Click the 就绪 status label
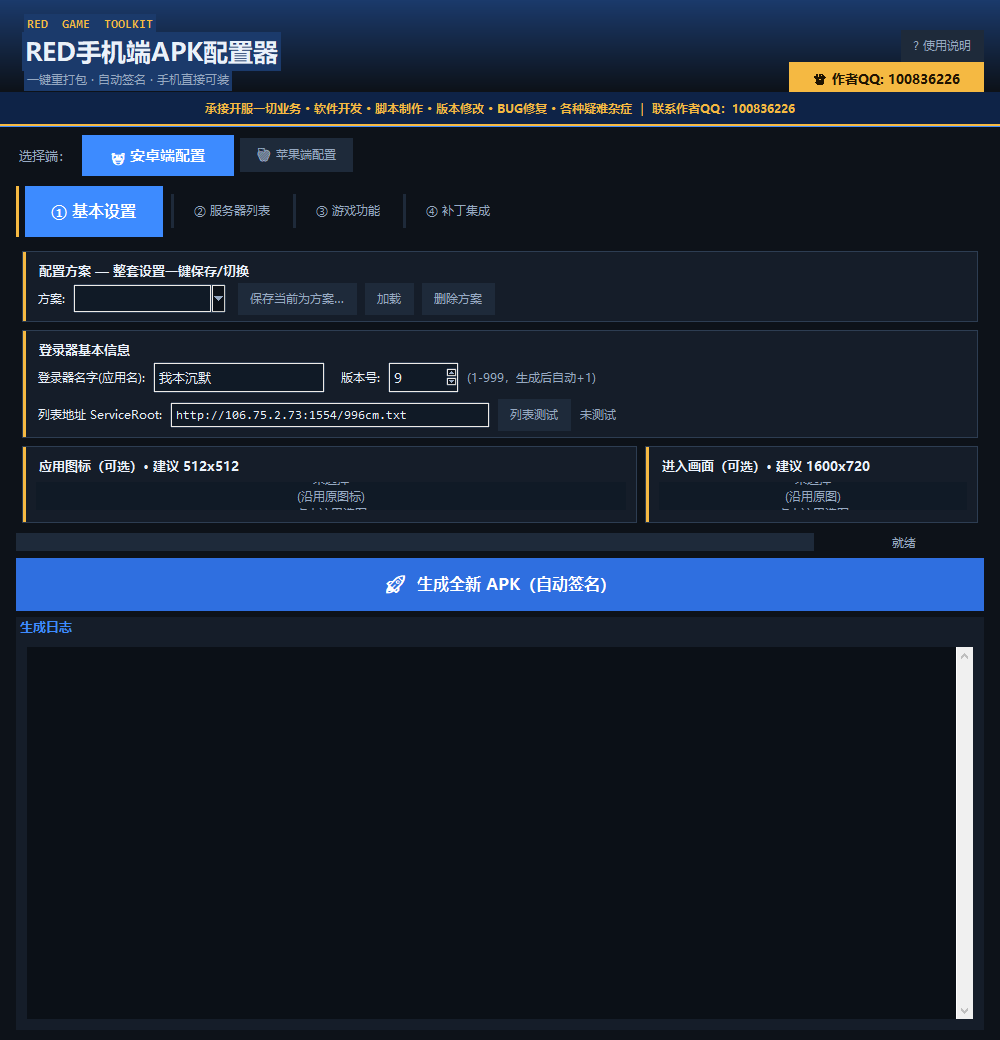The width and height of the screenshot is (1000, 1040). point(903,543)
